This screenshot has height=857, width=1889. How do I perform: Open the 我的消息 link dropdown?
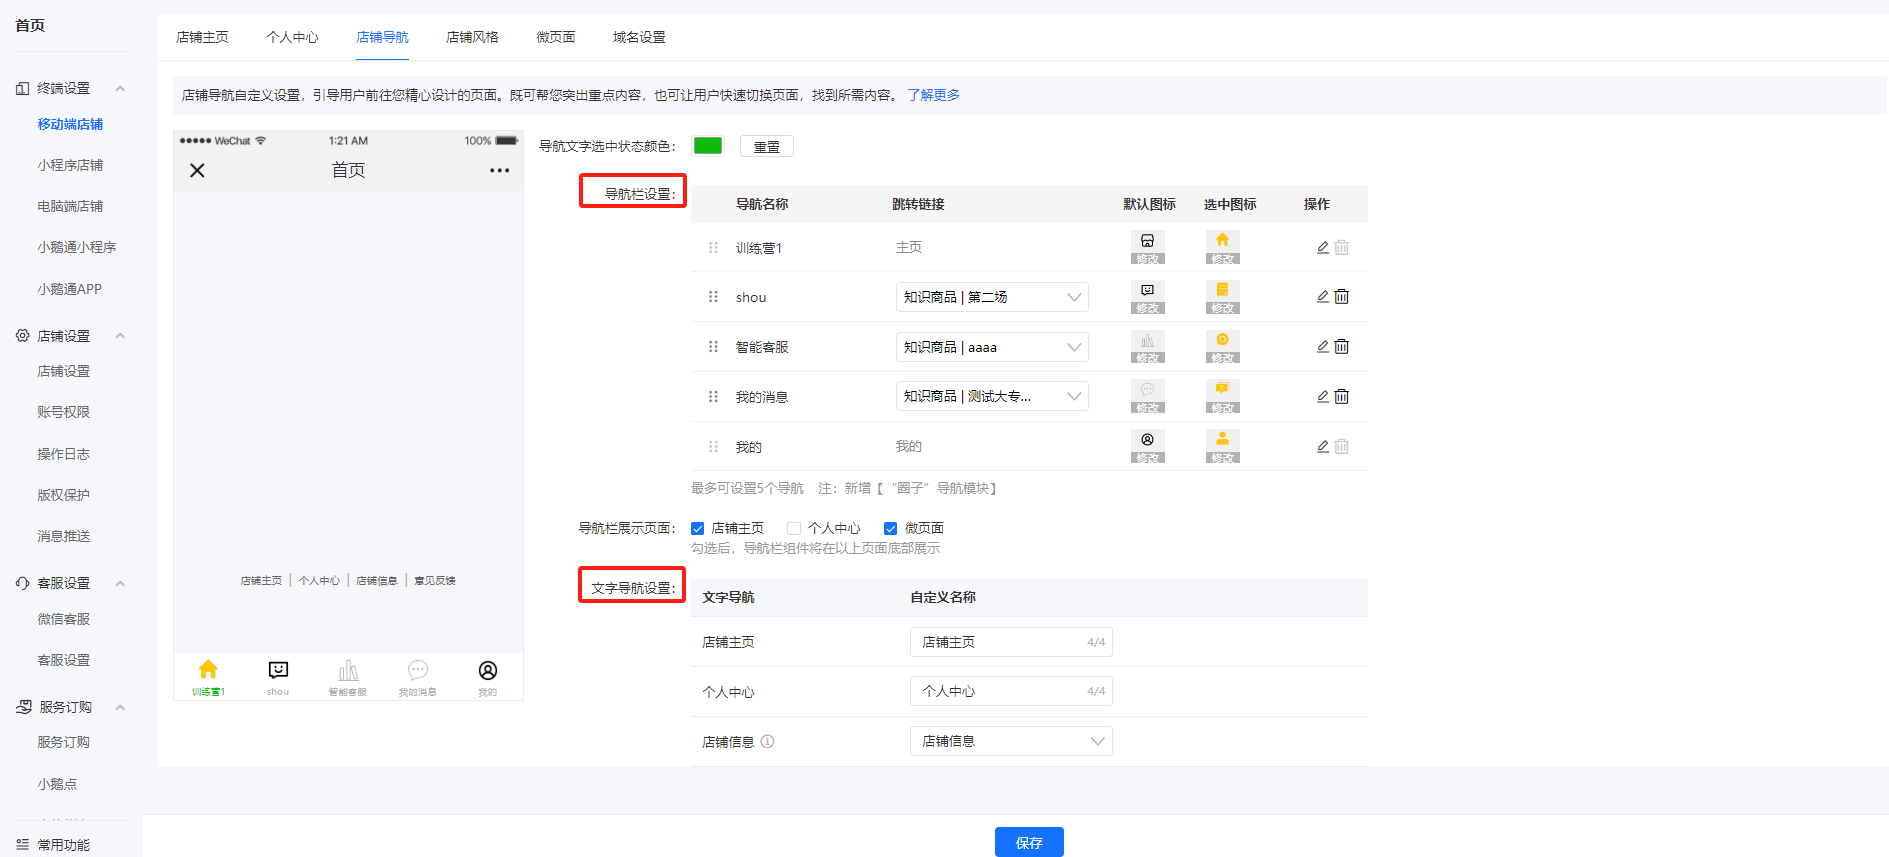(992, 397)
